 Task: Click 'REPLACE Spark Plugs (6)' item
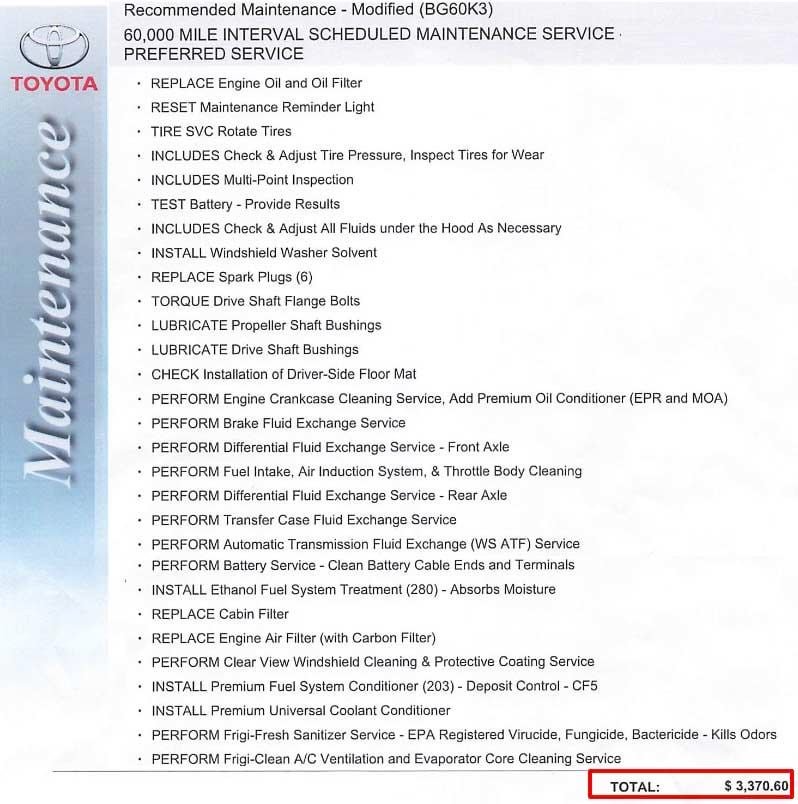[231, 277]
